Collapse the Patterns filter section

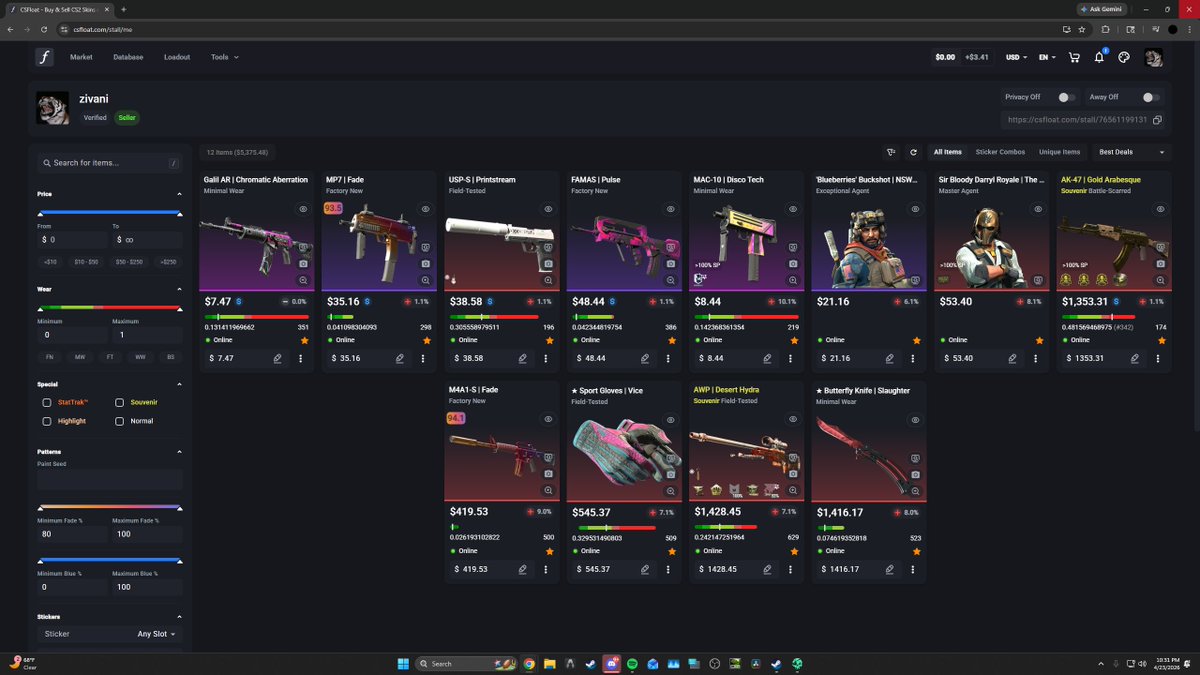coord(179,452)
